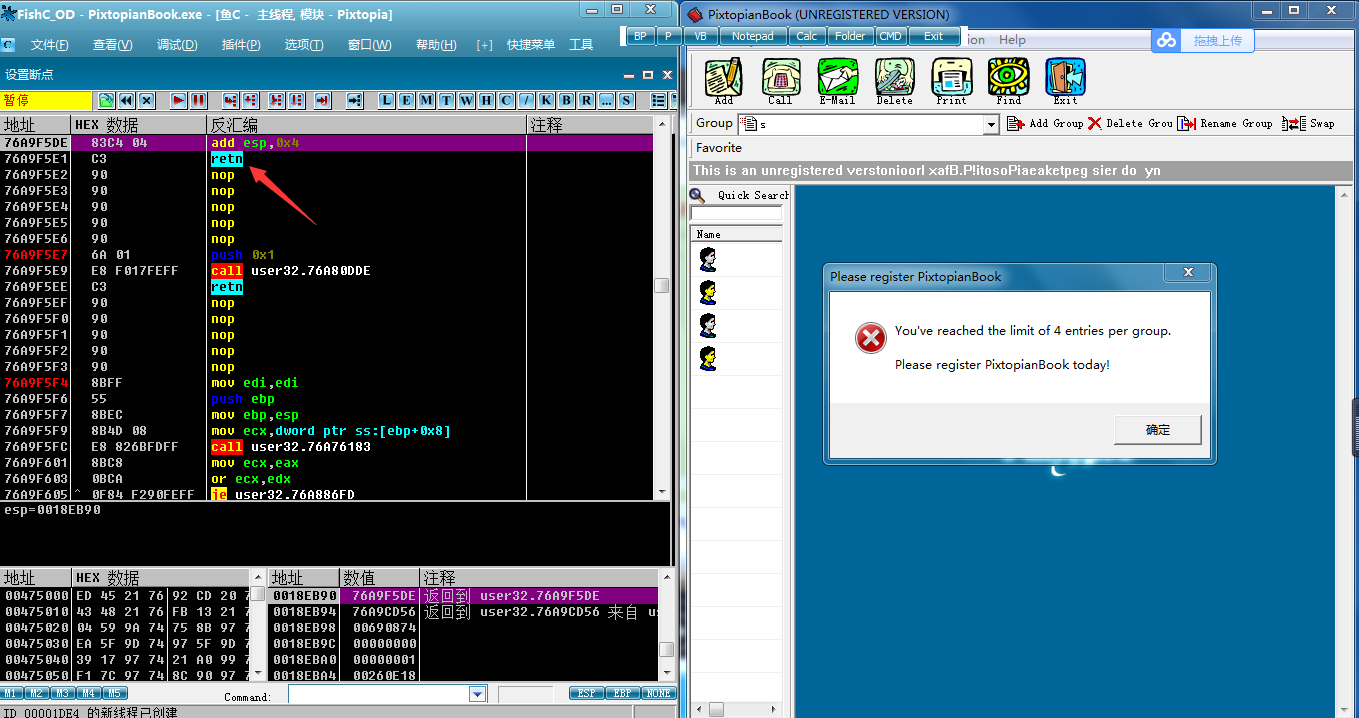Select the stack row 0018EB94
Screen dimensions: 1359x718
point(464,612)
